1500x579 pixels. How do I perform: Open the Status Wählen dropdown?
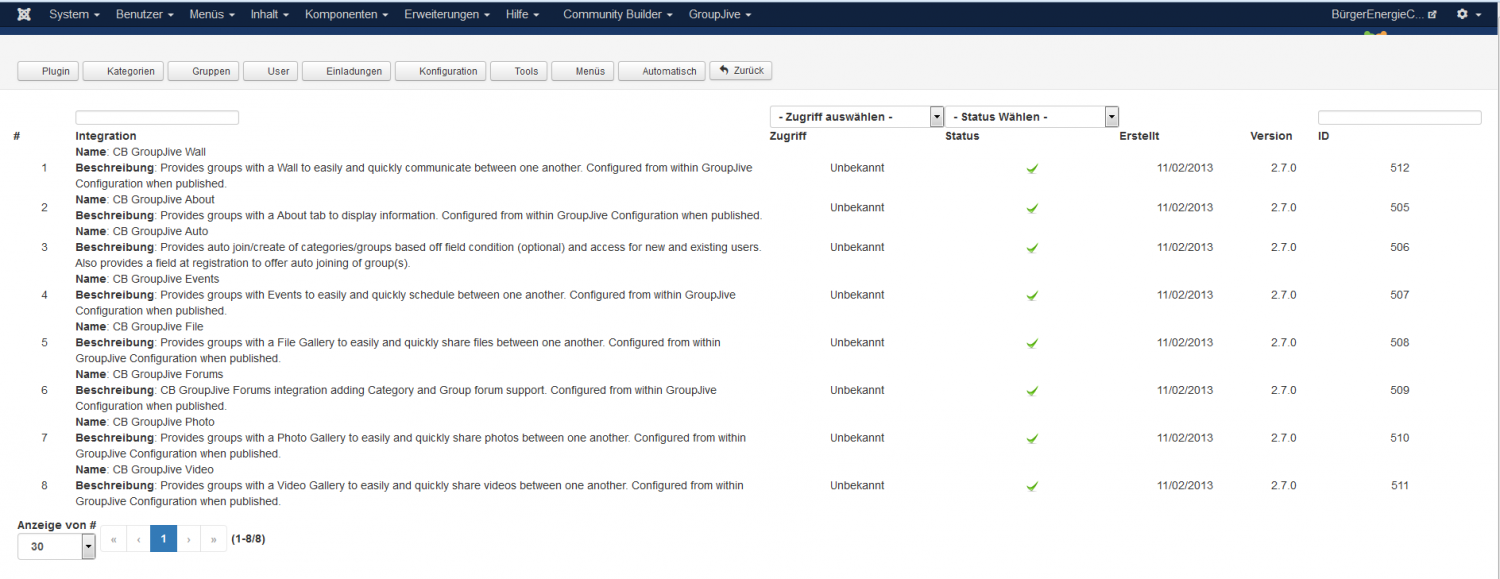[x=1032, y=117]
